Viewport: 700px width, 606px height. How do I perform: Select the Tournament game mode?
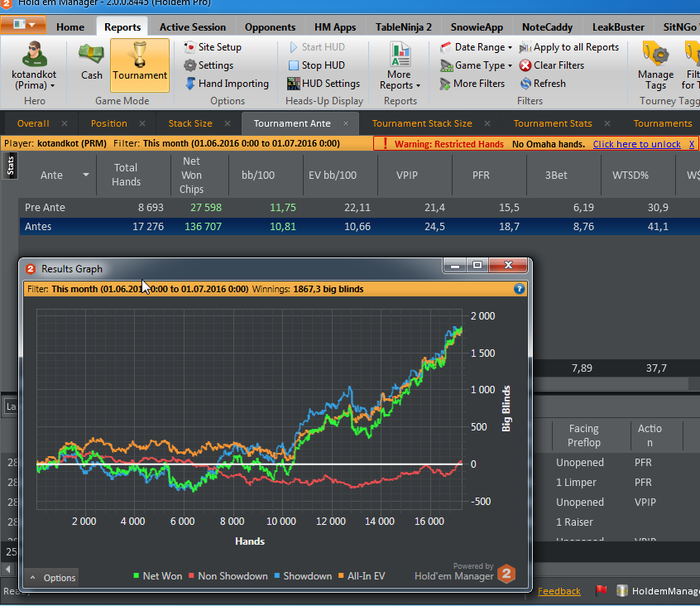[140, 65]
